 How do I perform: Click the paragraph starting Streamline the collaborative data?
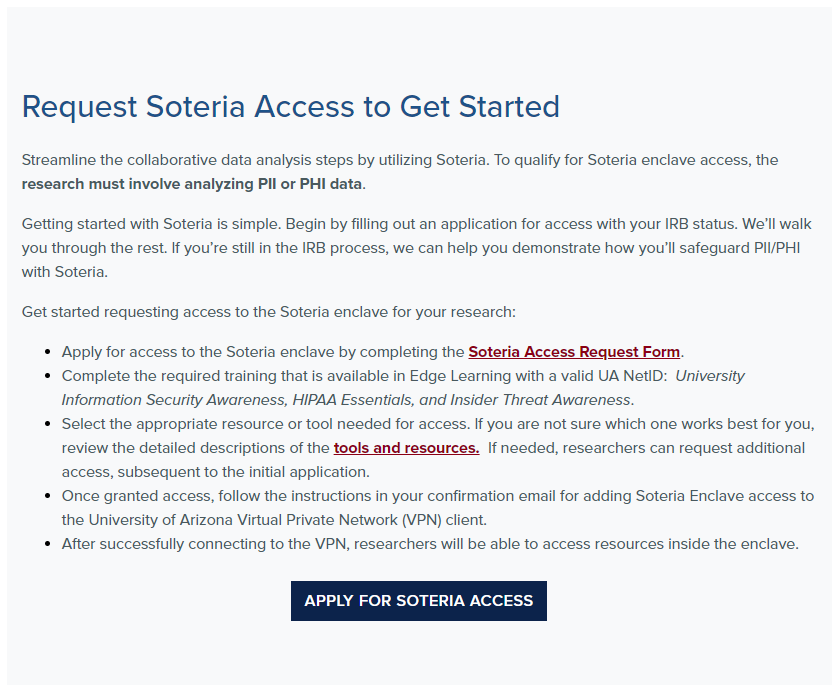[x=400, y=172]
